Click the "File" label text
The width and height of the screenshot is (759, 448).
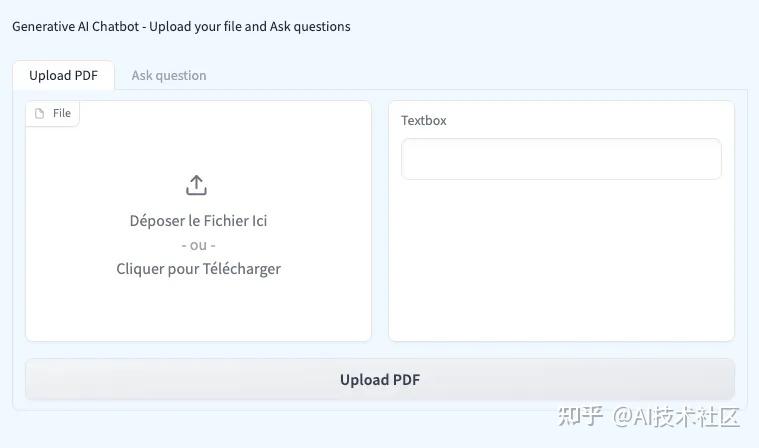(x=62, y=114)
